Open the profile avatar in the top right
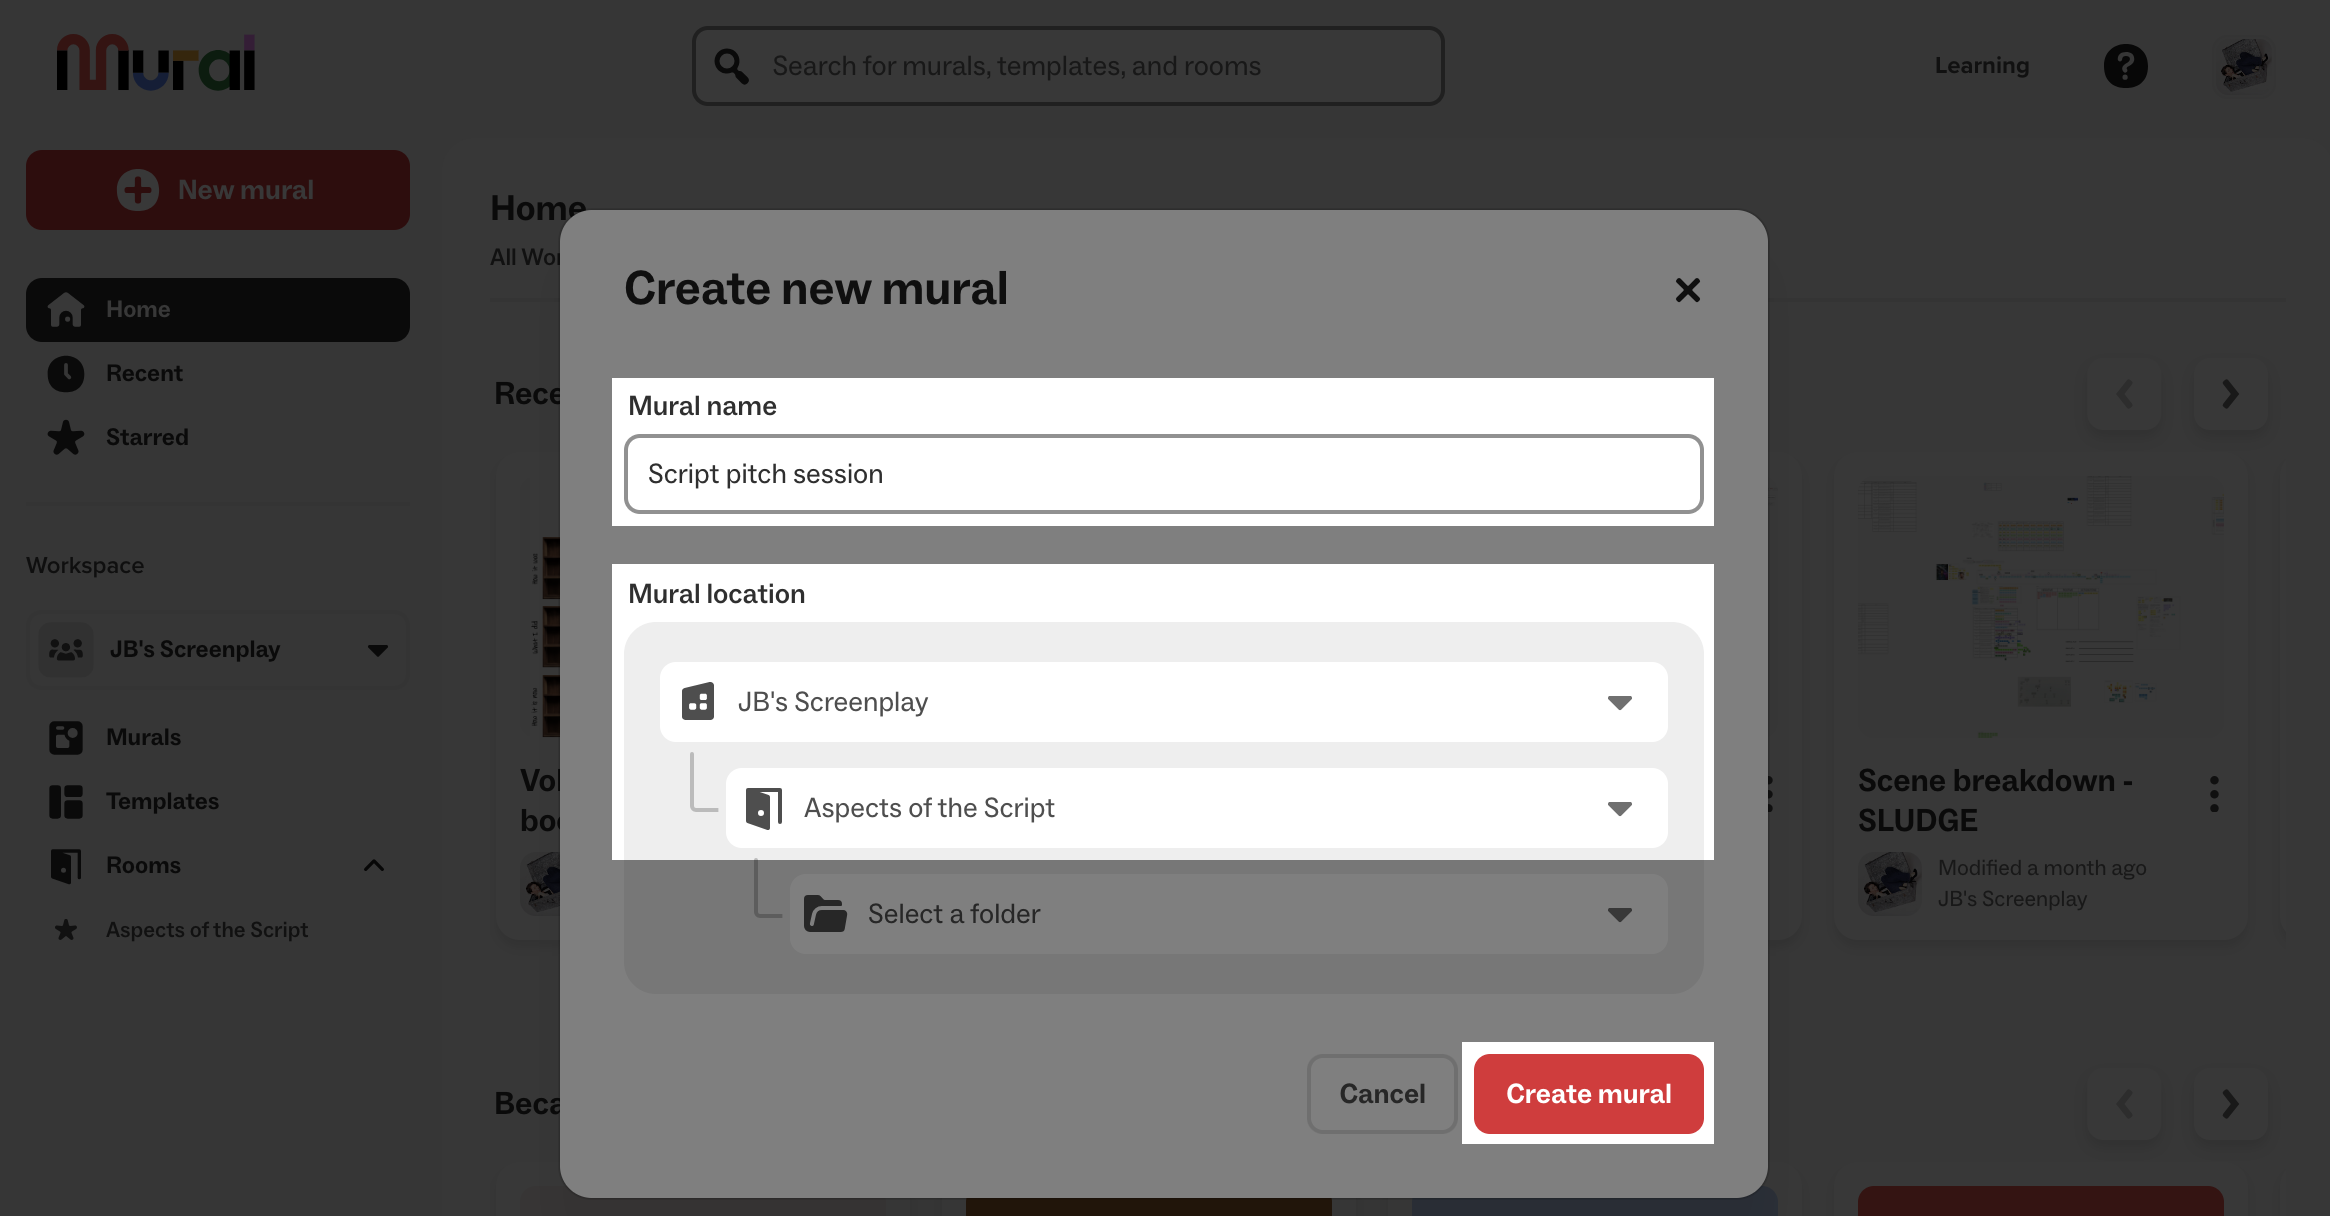 tap(2243, 65)
